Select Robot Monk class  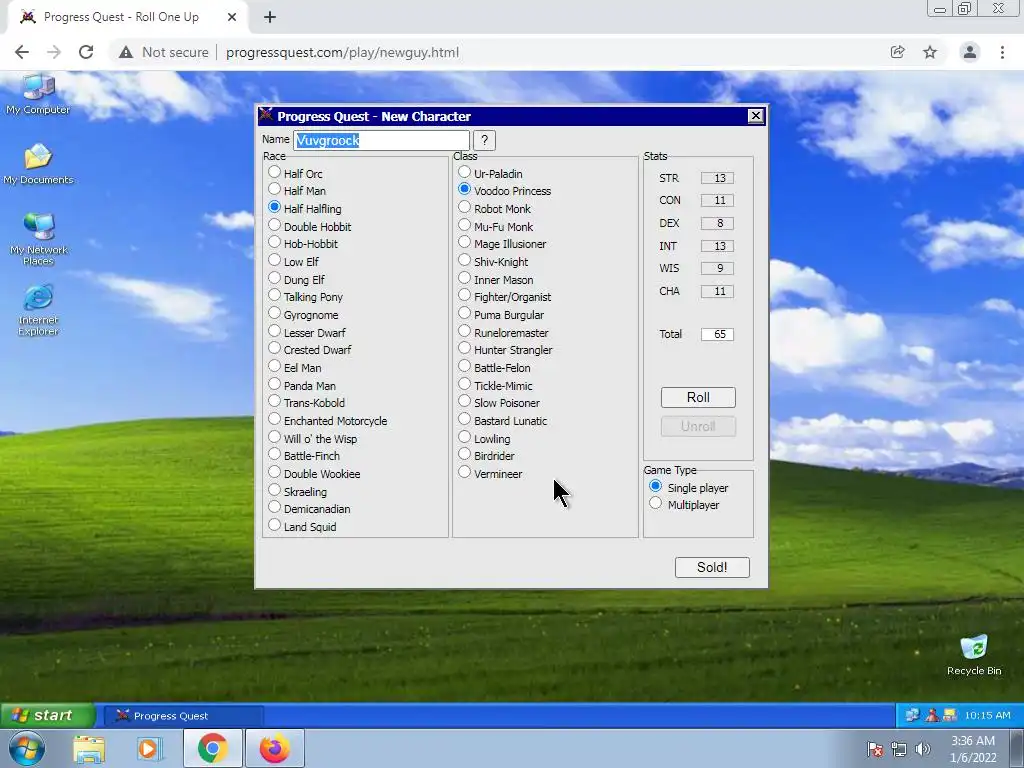coord(464,207)
